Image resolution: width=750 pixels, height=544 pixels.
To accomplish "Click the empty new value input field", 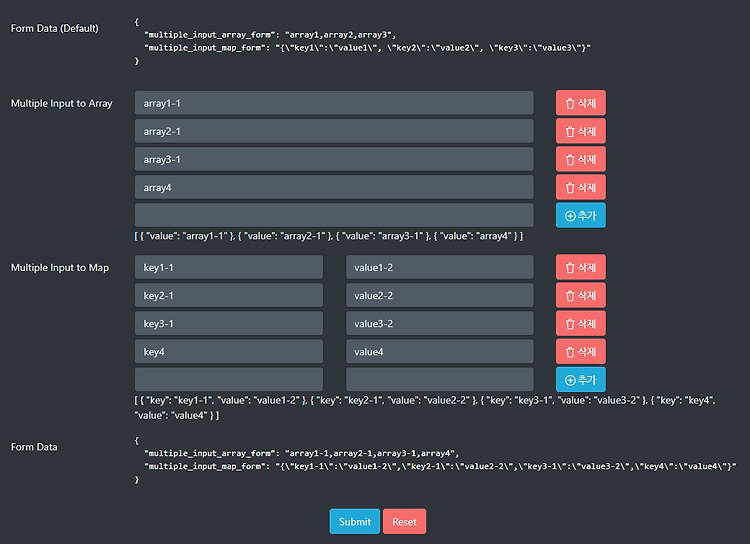I will [440, 379].
